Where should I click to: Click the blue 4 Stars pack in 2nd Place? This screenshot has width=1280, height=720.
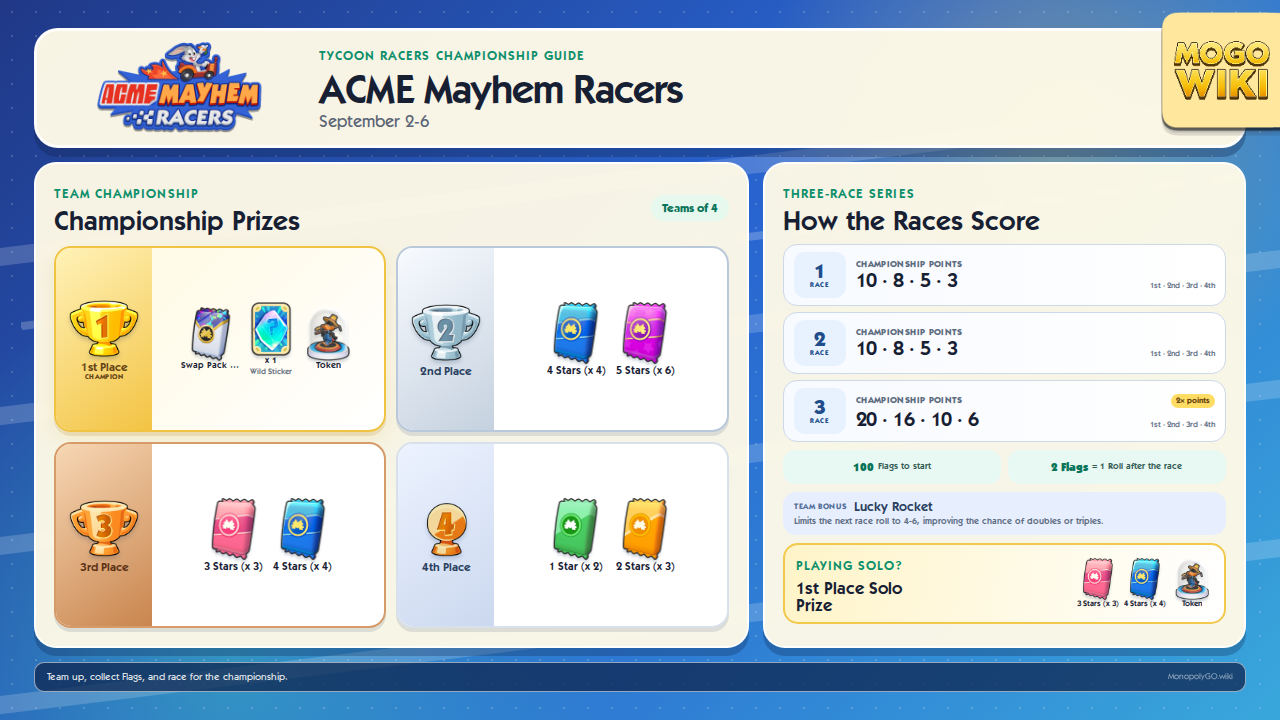click(x=575, y=333)
